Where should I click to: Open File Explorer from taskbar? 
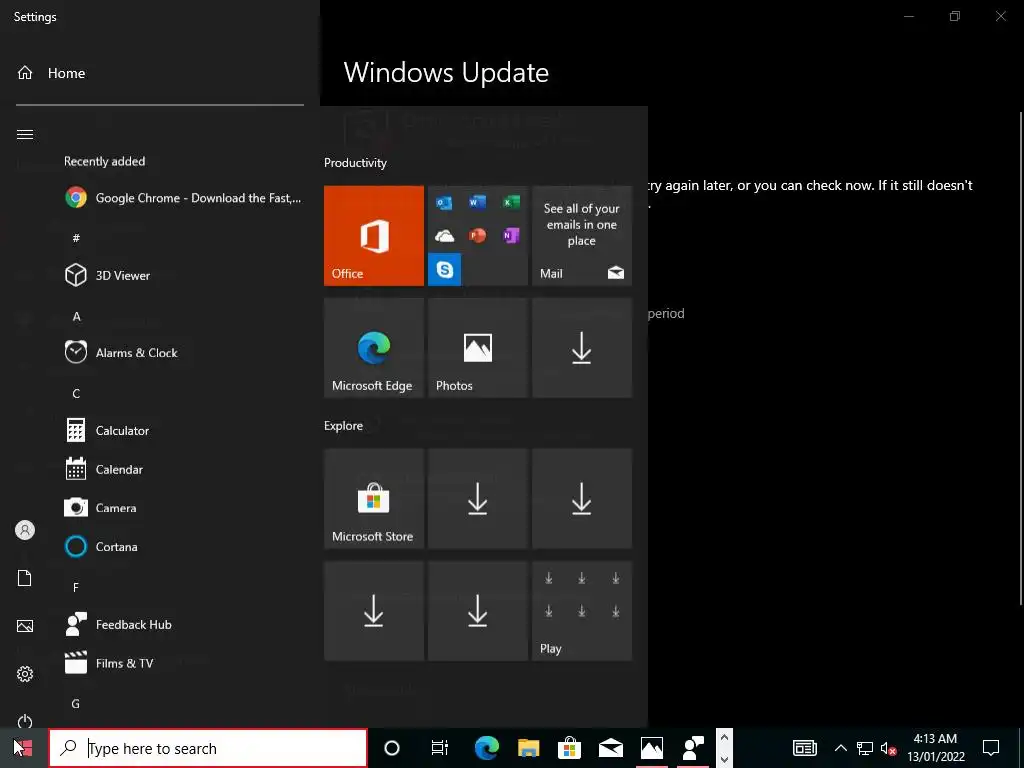[528, 748]
